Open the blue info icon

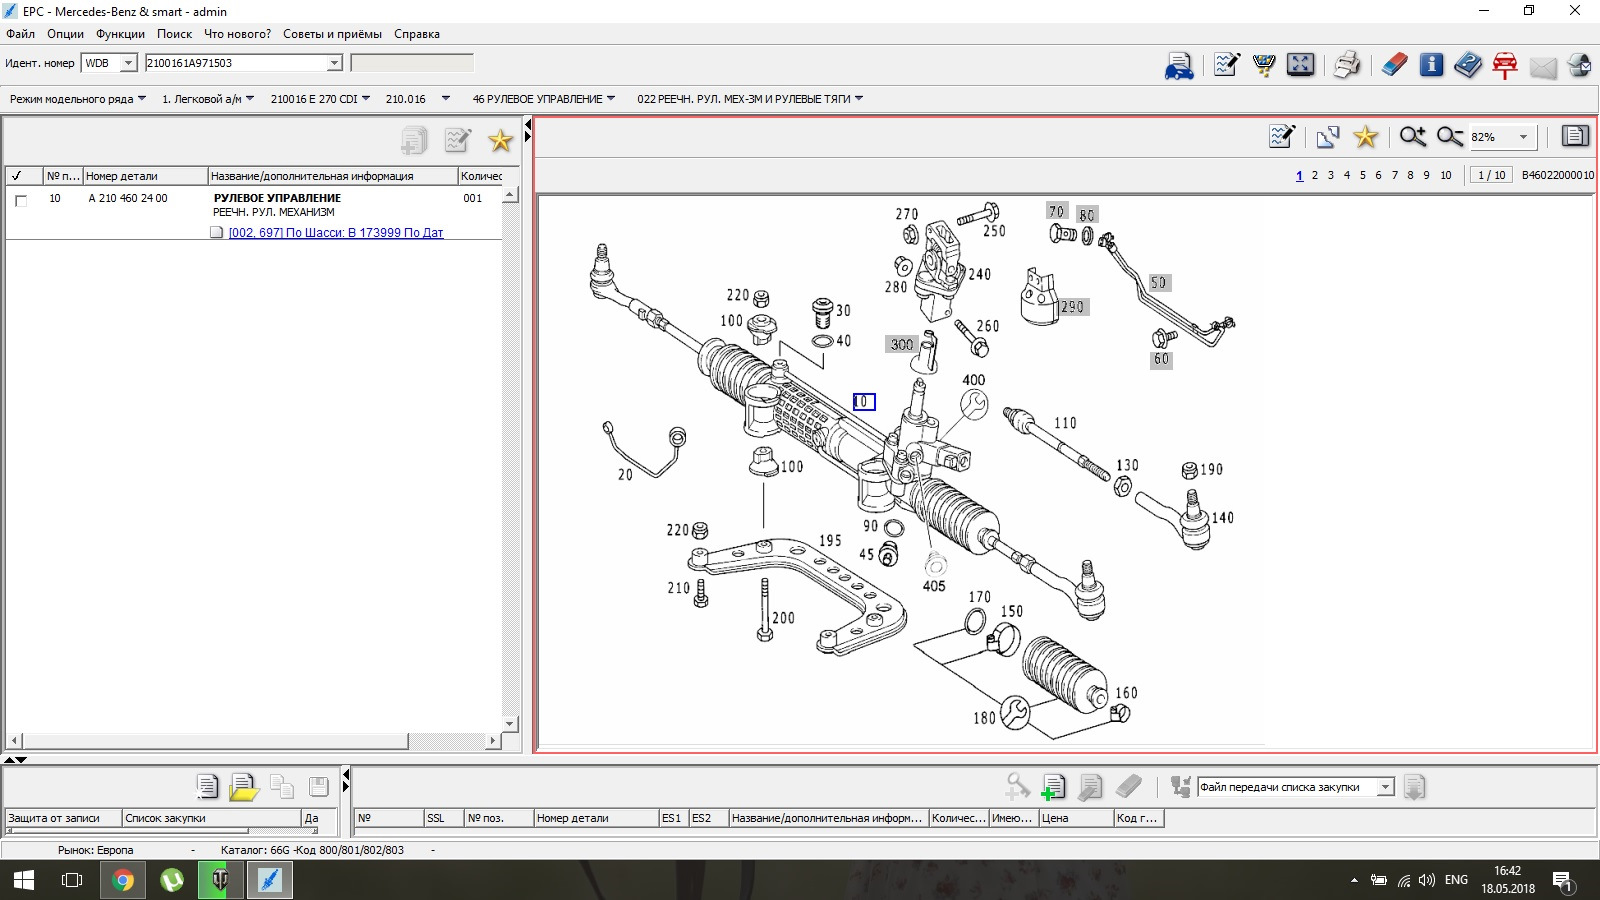[x=1431, y=65]
